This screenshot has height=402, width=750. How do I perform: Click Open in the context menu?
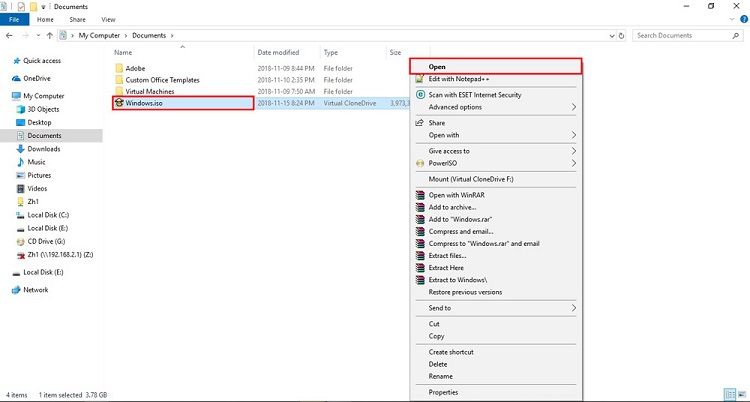[437, 66]
